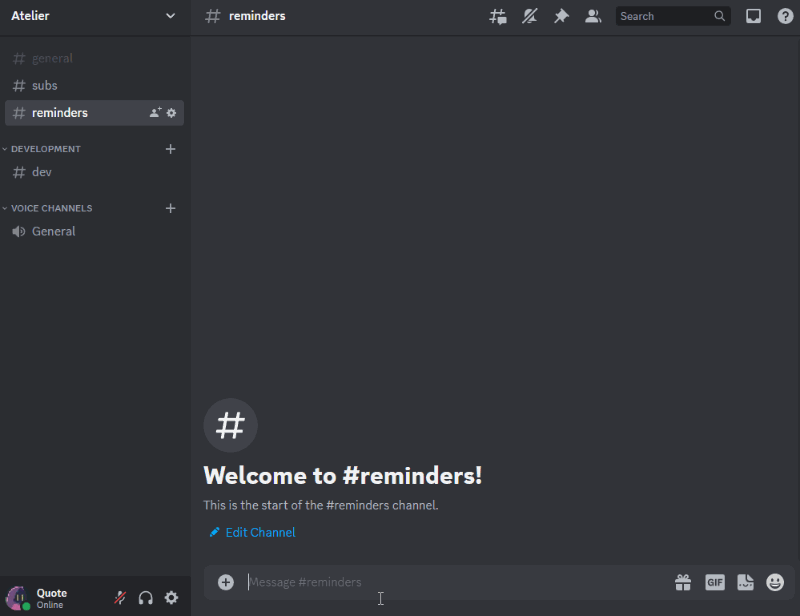The height and width of the screenshot is (616, 800).
Task: Show or hide the Member List
Action: (593, 16)
